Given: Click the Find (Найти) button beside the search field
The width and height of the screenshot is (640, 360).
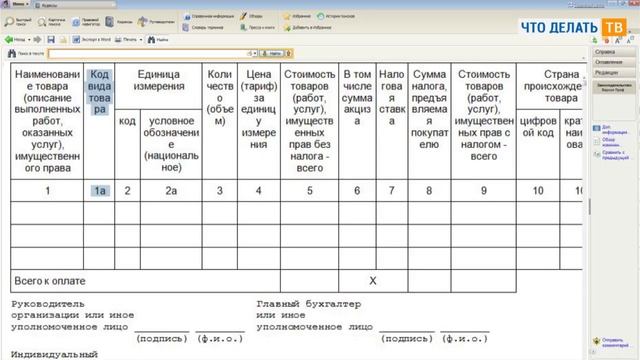Looking at the screenshot, I should click(272, 53).
